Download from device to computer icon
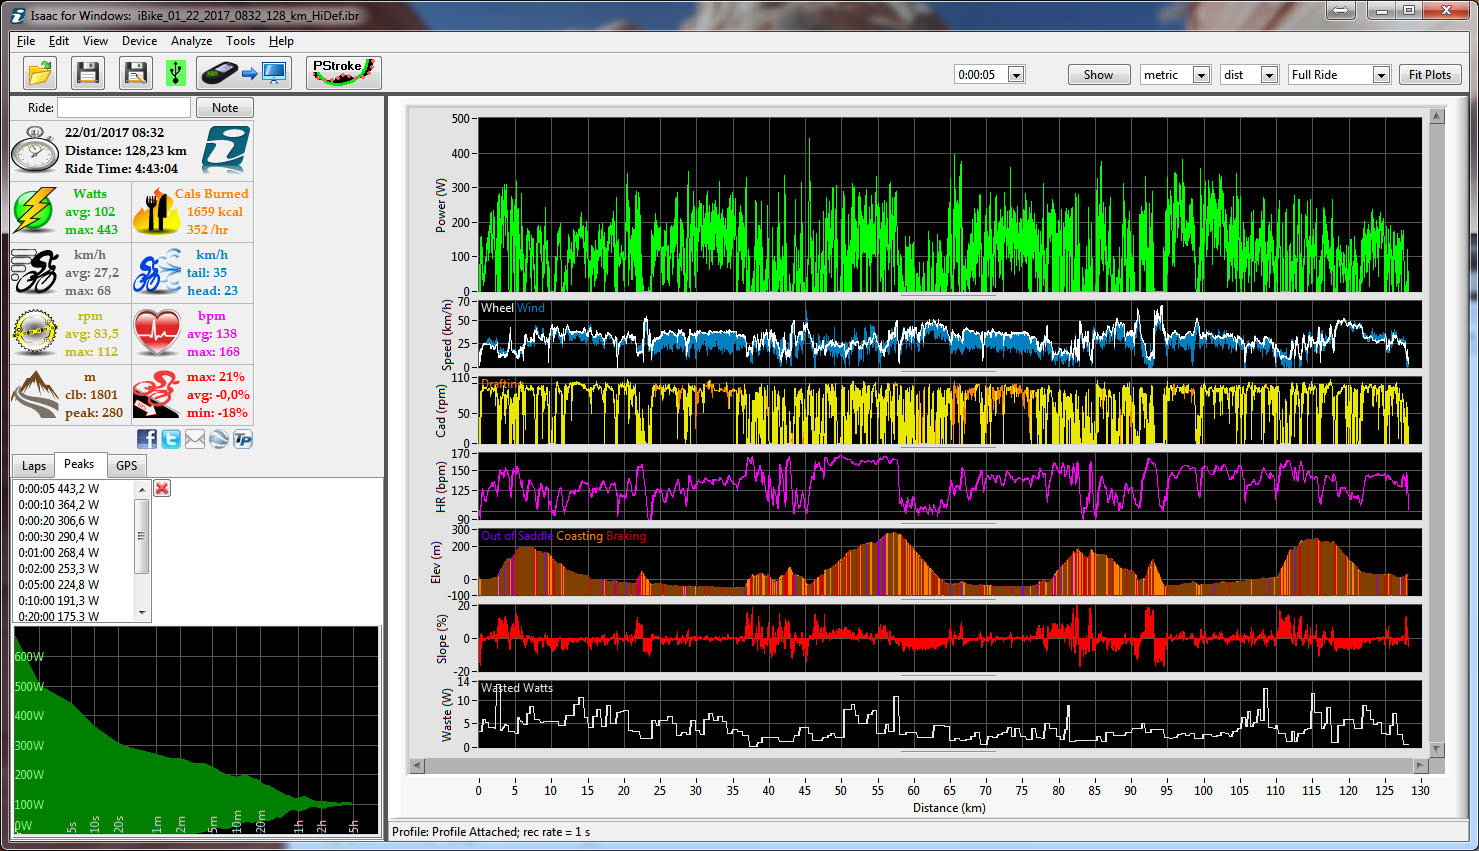 [244, 73]
